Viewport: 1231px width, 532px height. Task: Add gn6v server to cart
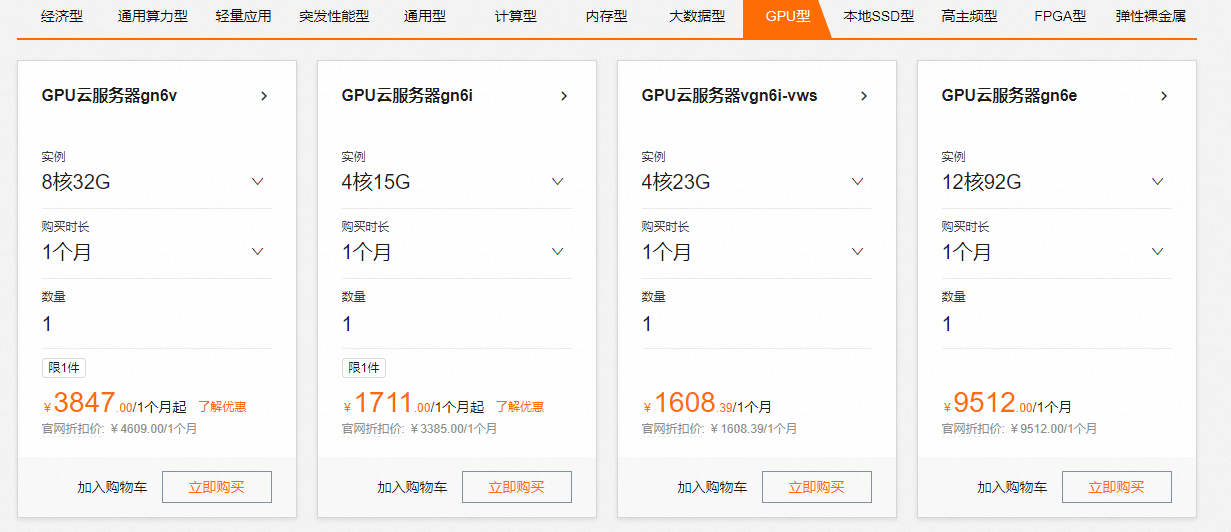click(x=112, y=488)
